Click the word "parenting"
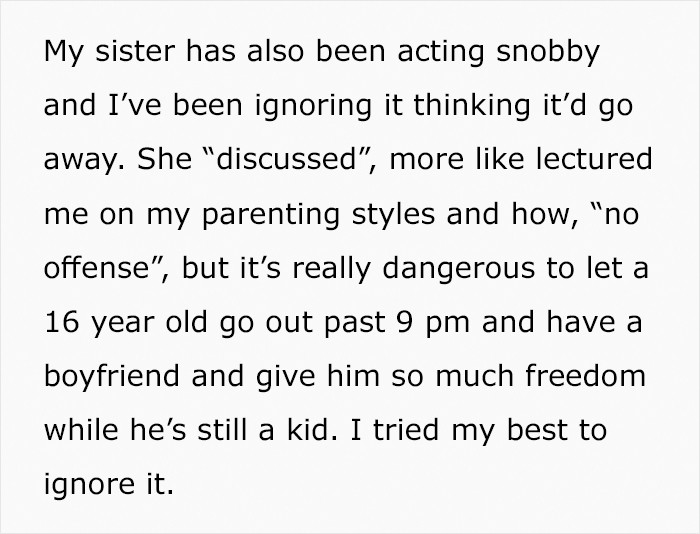Image resolution: width=700 pixels, height=534 pixels. (271, 215)
